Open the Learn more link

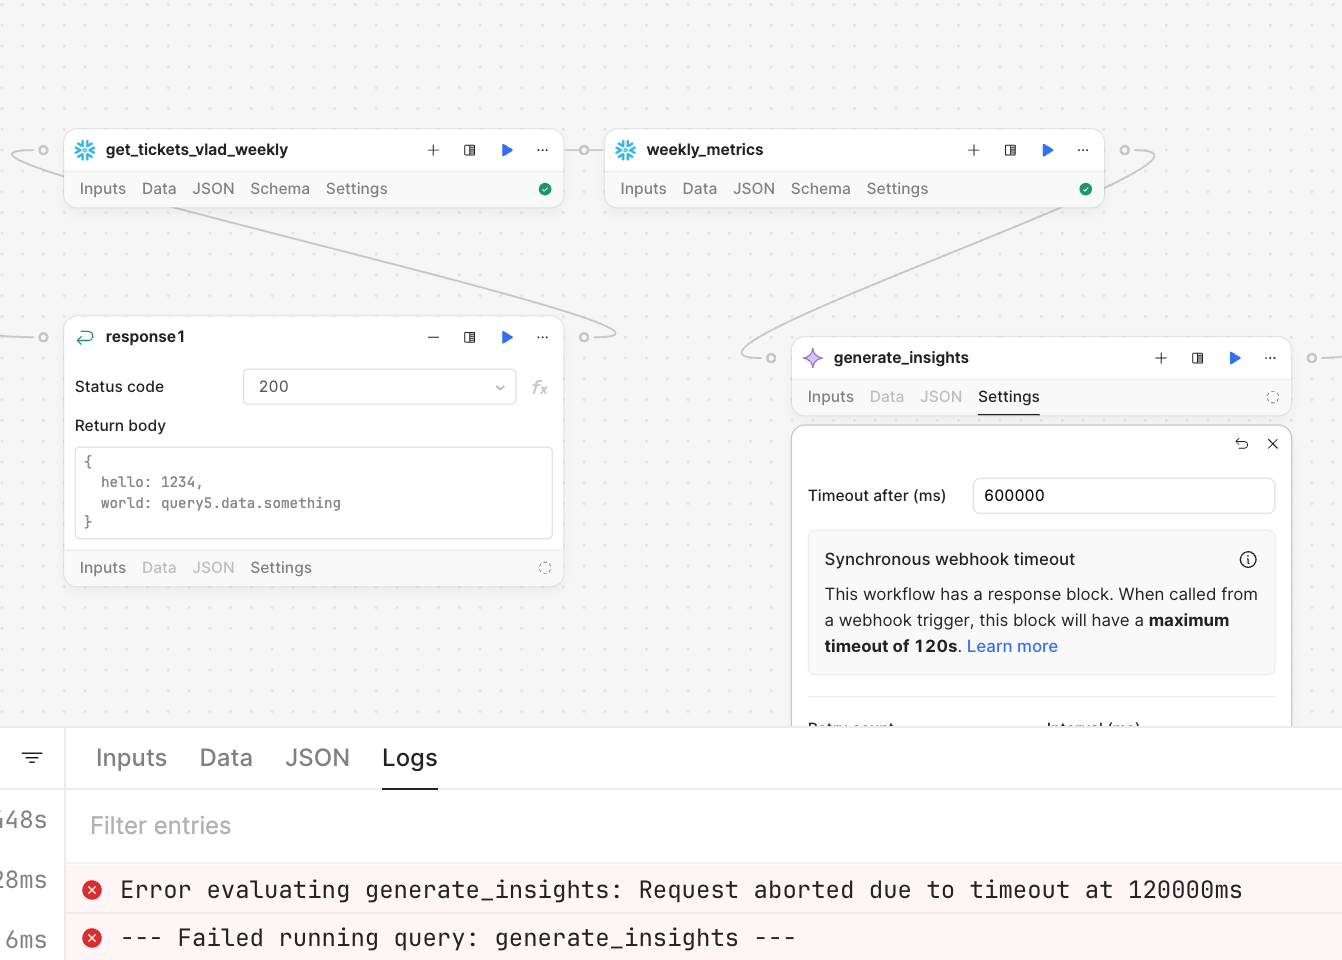tap(1011, 646)
